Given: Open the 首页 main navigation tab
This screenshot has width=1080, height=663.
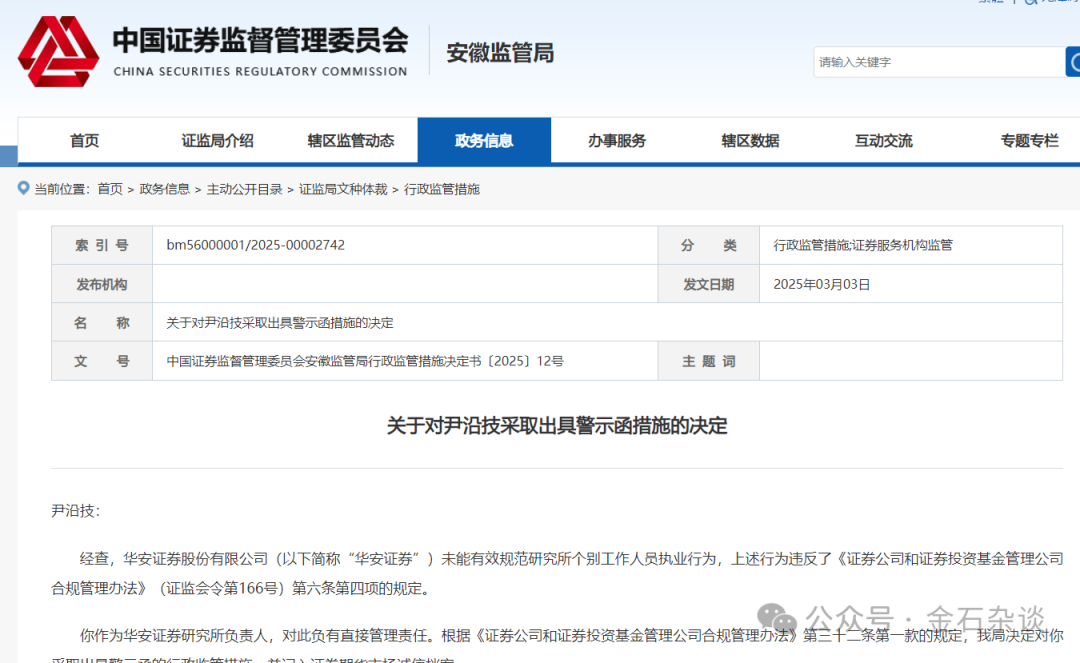Looking at the screenshot, I should pos(85,141).
